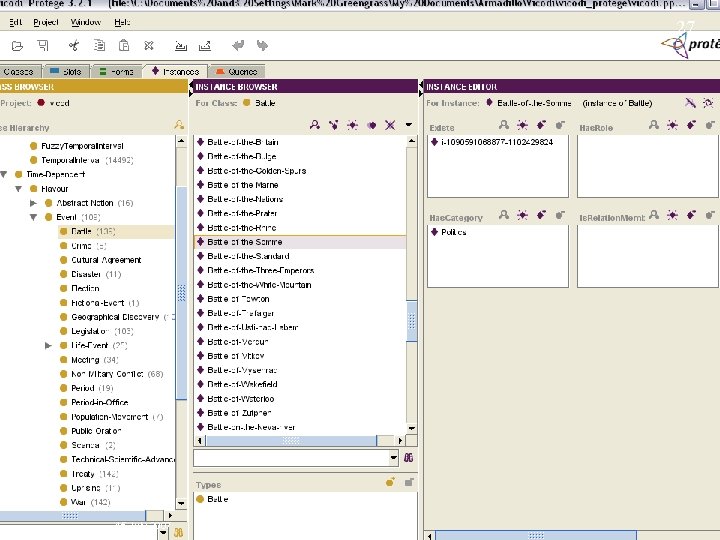Click add instance icon of Exists slot
Viewport: 720px width, 540px height.
tap(541, 125)
